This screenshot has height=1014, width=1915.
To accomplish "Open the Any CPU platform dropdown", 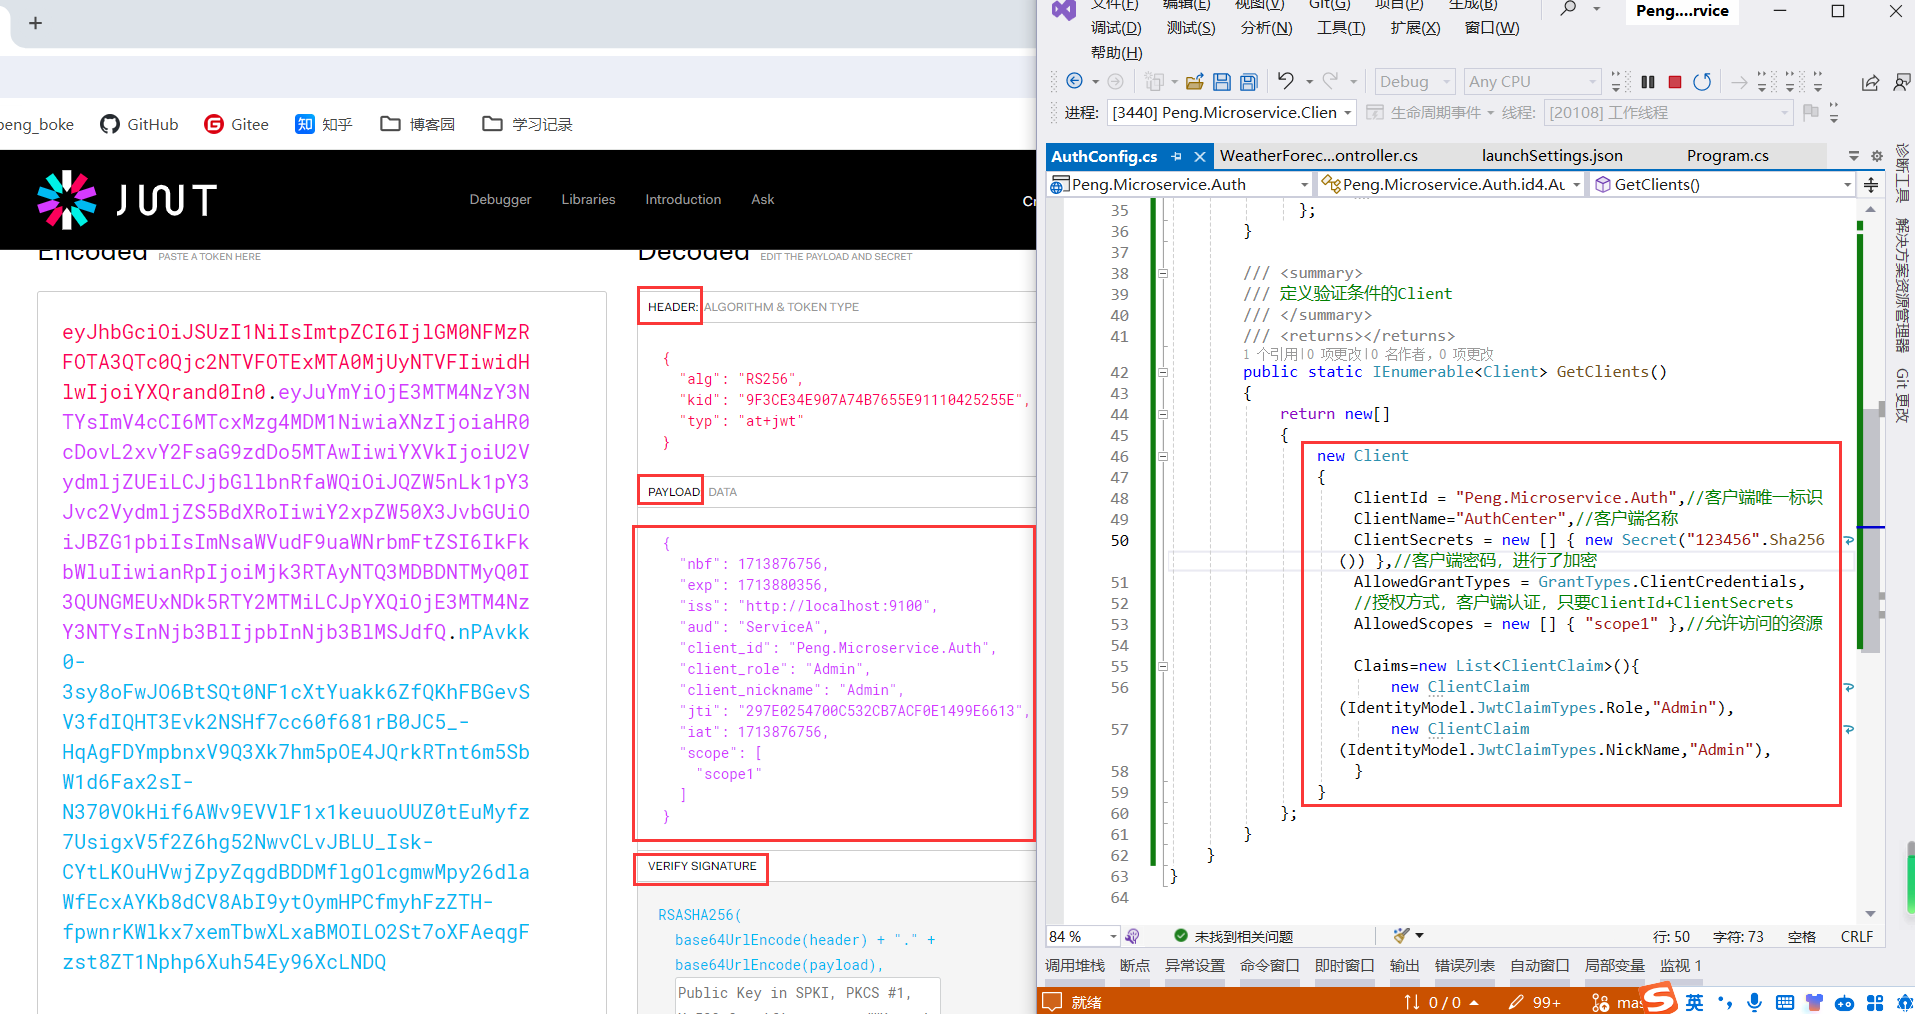I will pos(1533,82).
